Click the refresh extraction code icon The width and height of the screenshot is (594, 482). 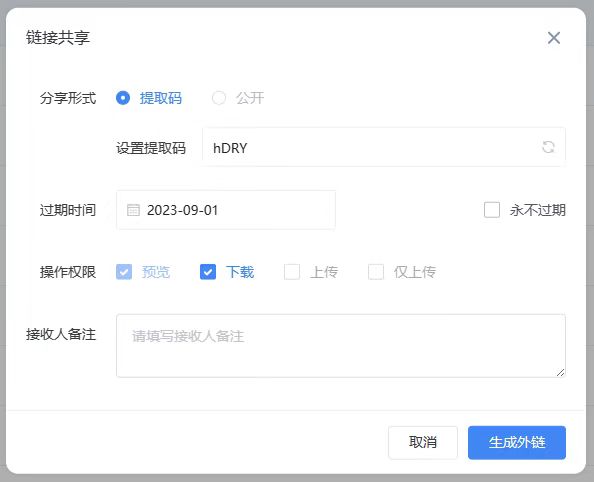(x=548, y=147)
